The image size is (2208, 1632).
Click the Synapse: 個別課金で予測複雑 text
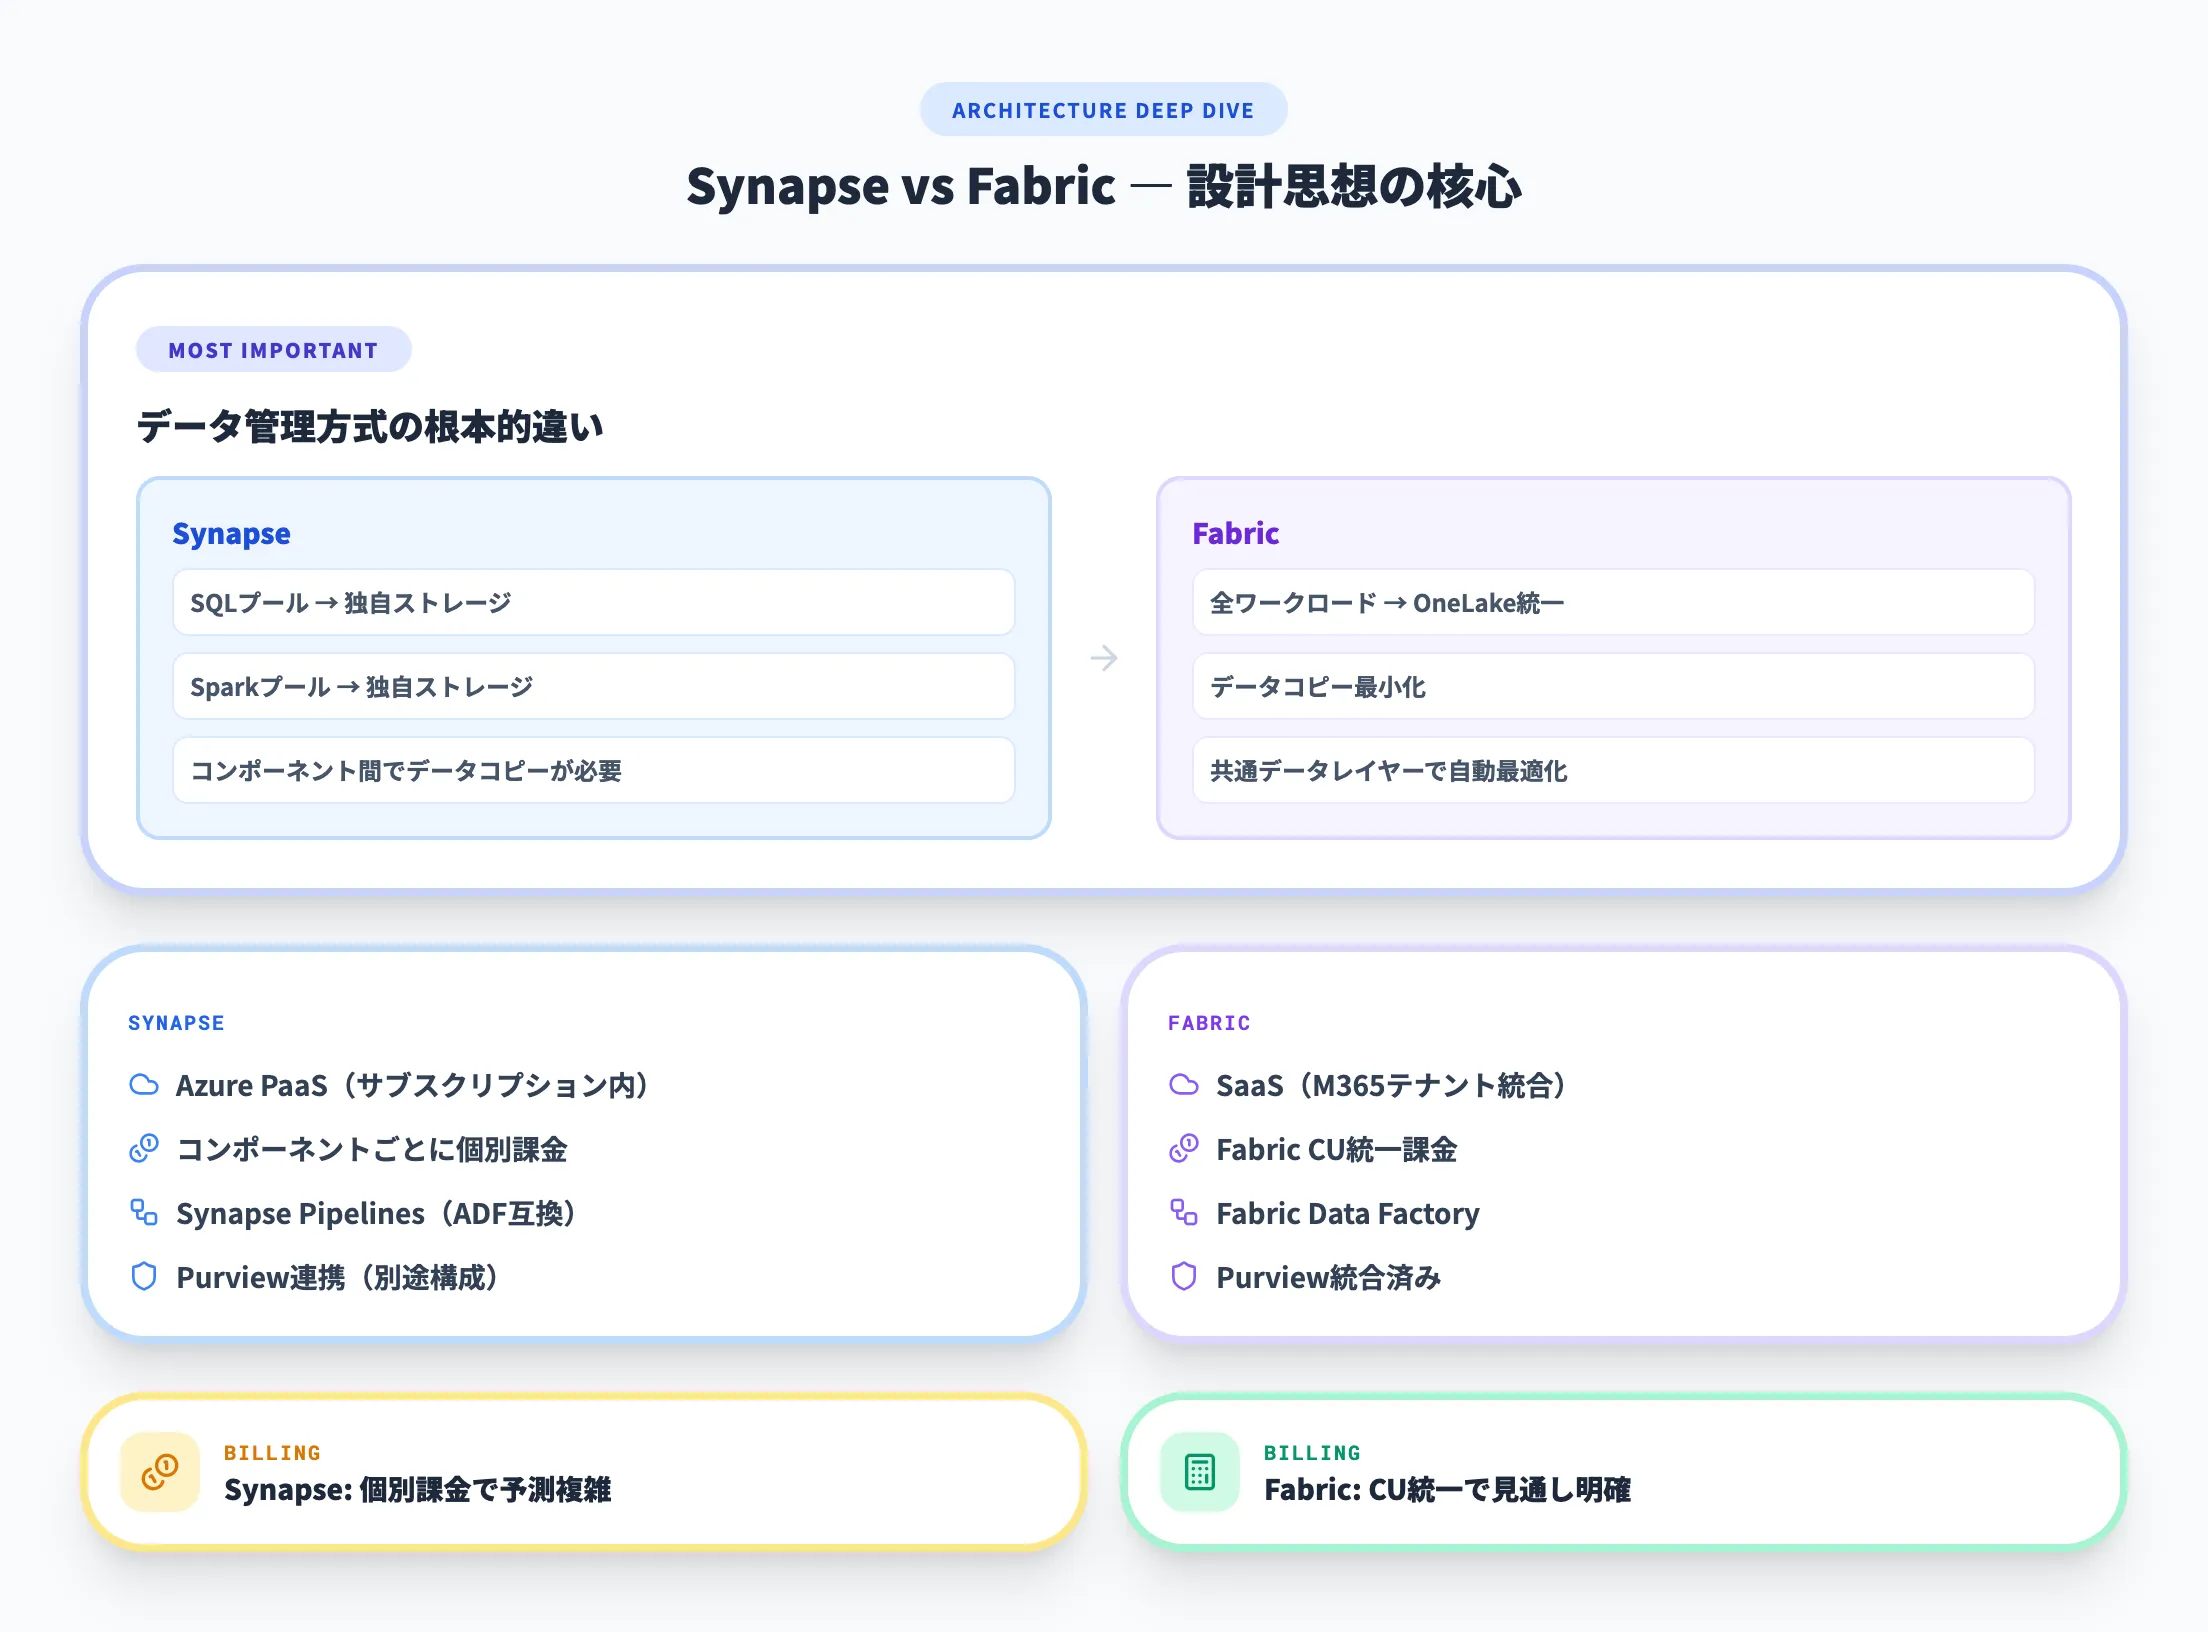[x=418, y=1490]
